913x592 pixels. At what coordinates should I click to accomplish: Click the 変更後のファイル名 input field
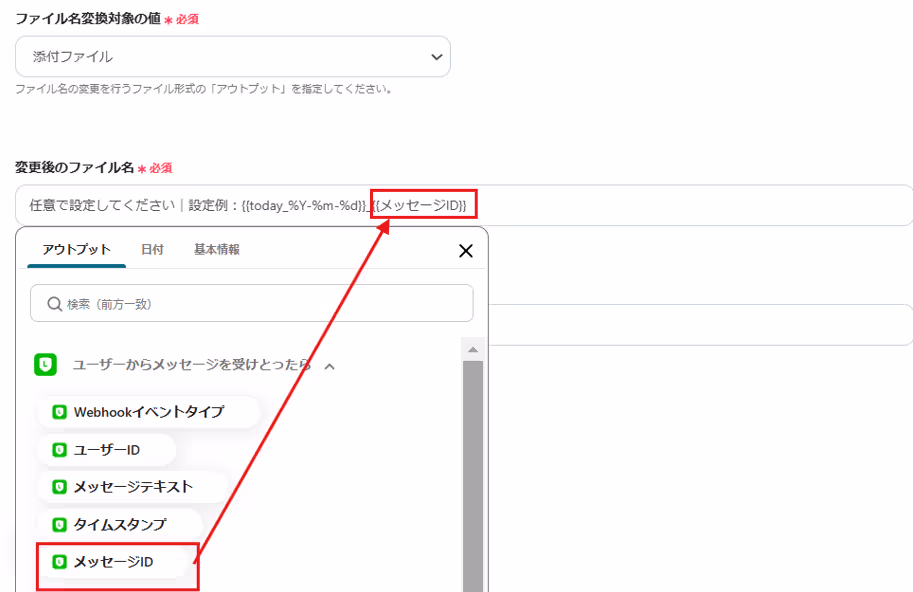pyautogui.click(x=464, y=205)
